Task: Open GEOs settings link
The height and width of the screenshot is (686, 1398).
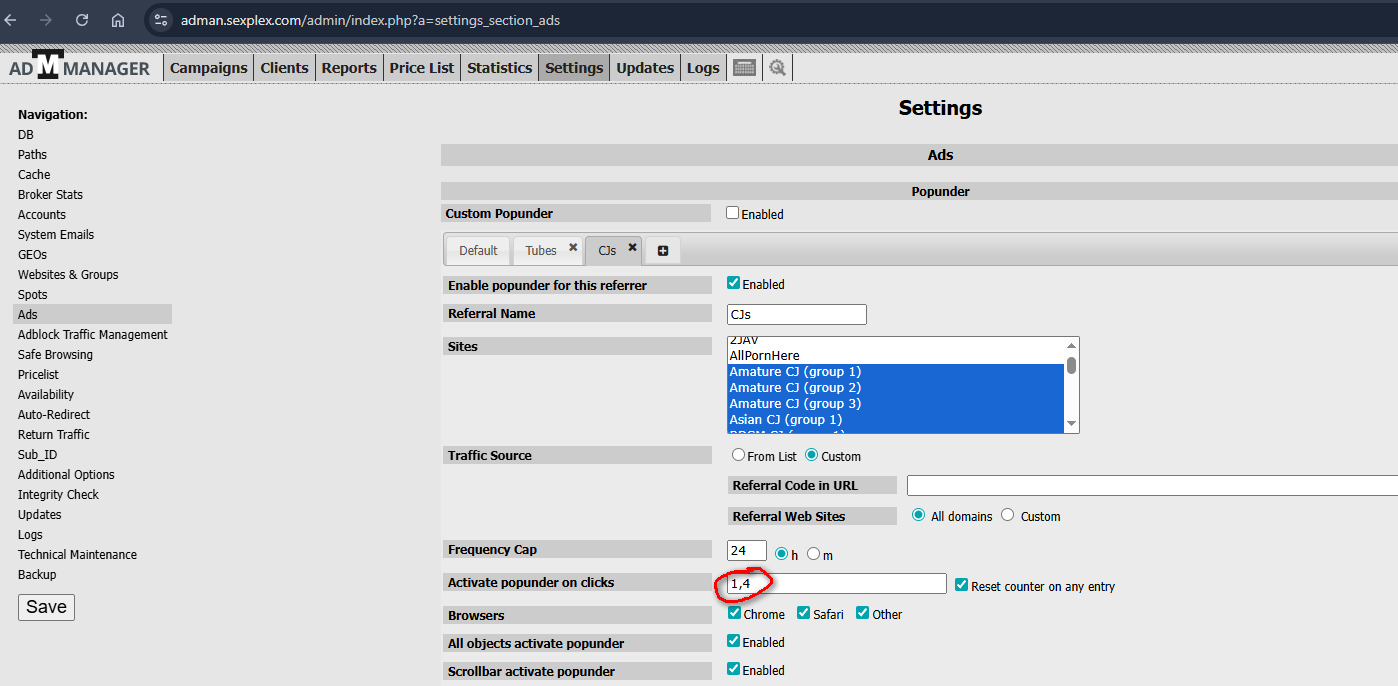Action: pos(32,254)
